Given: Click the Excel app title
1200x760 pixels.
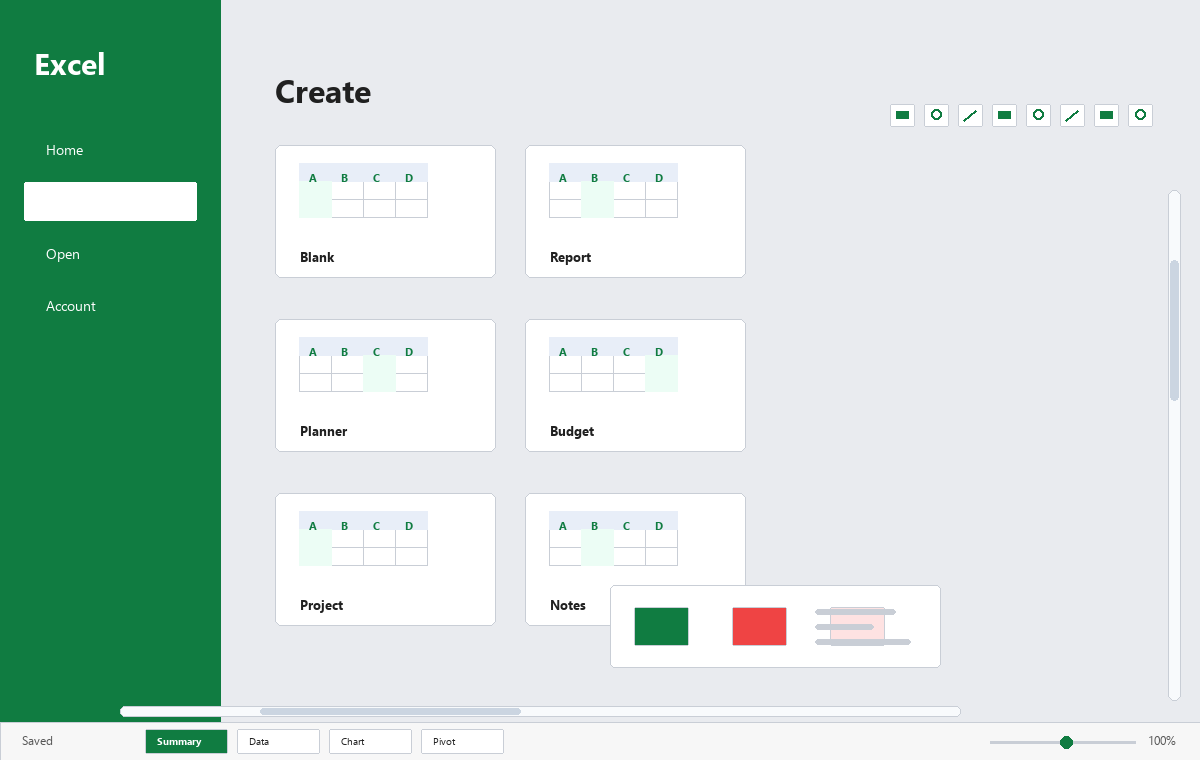Looking at the screenshot, I should (x=70, y=65).
